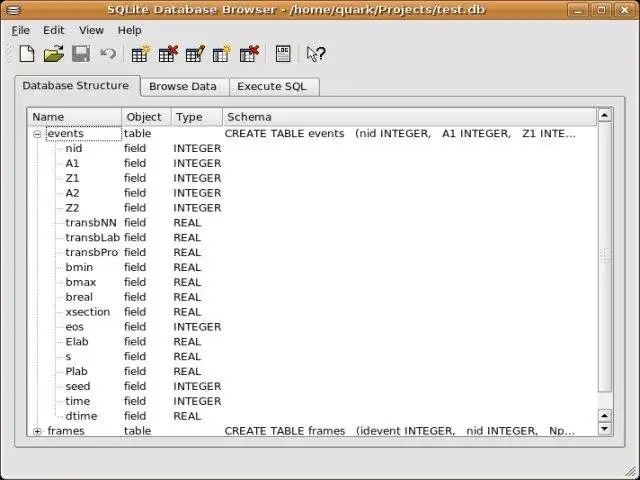Select the xsection field row
Screen dimensions: 640x480
[312, 312]
